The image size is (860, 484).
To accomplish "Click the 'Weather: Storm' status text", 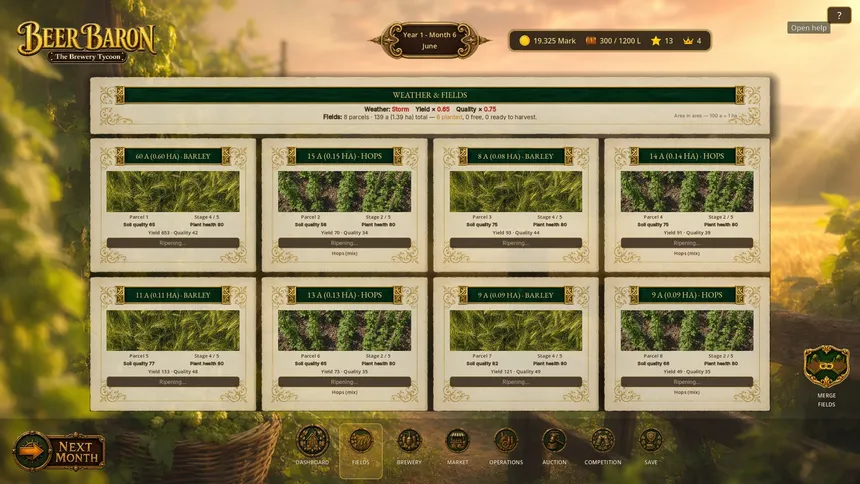I will (x=387, y=109).
